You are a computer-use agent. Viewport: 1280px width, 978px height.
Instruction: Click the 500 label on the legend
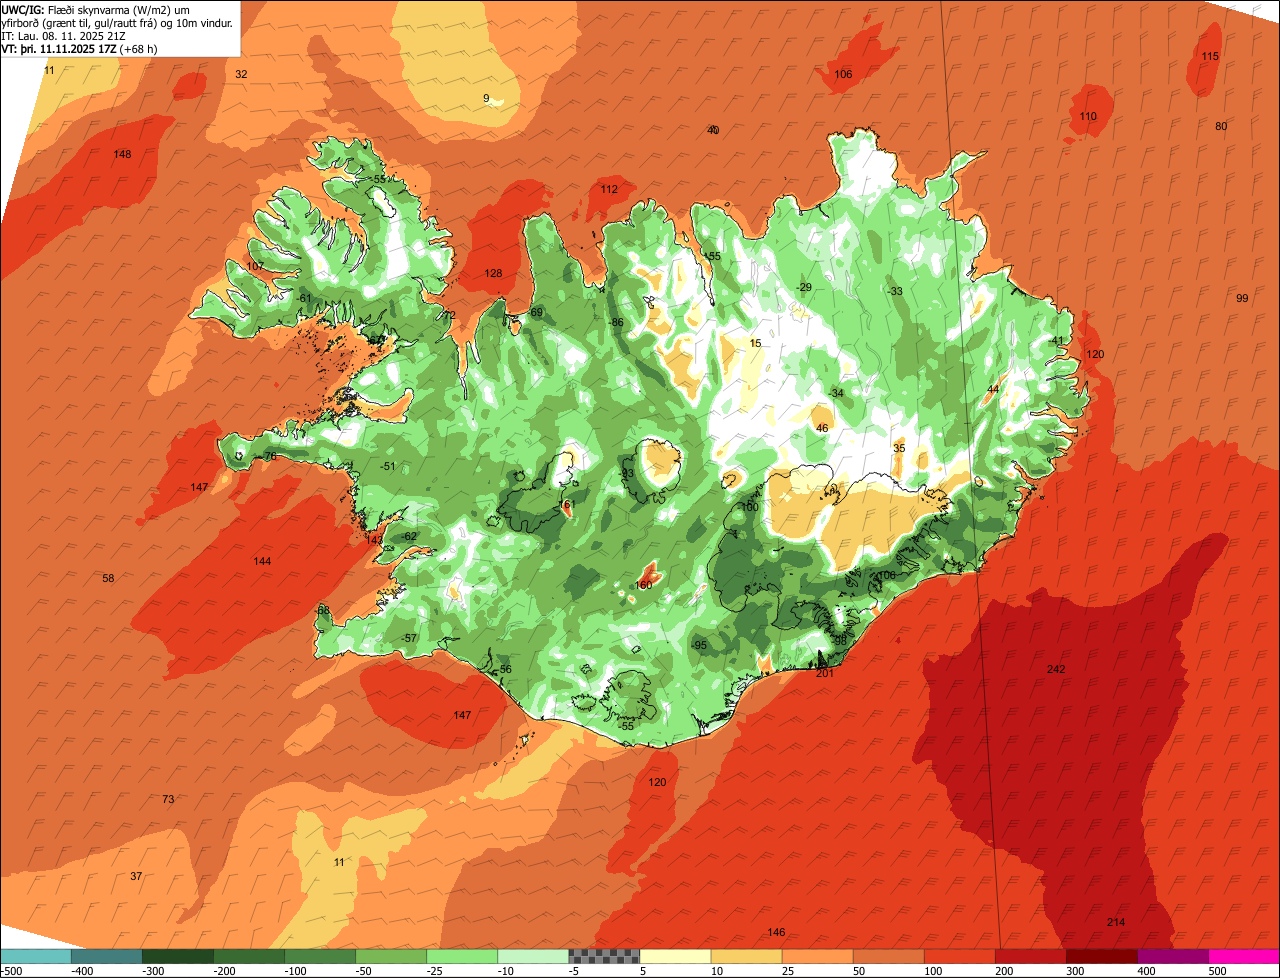pyautogui.click(x=1217, y=970)
